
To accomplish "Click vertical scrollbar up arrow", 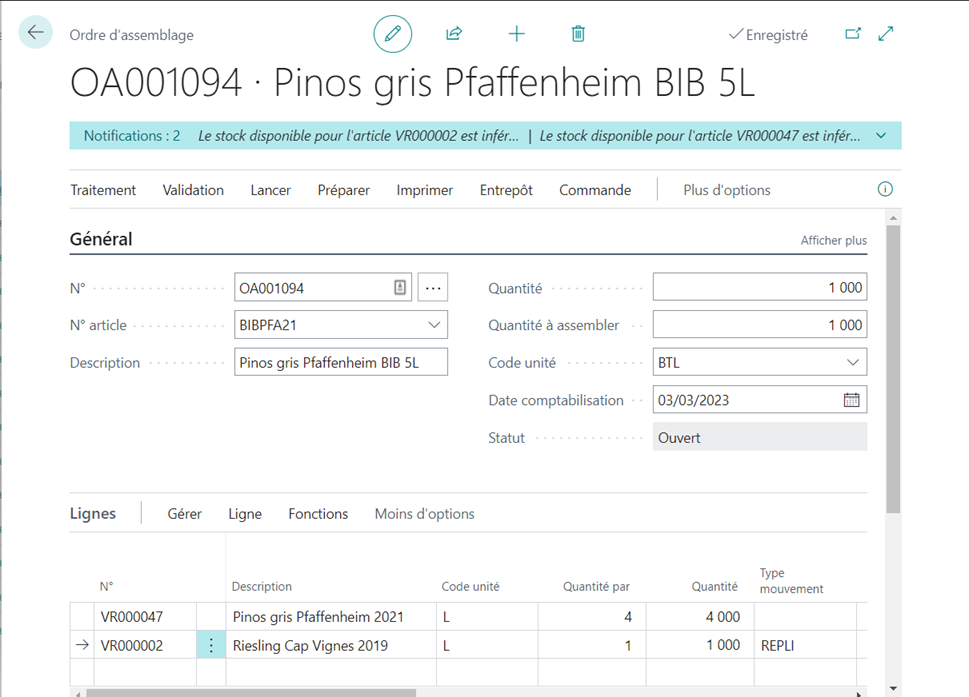I will tap(893, 218).
